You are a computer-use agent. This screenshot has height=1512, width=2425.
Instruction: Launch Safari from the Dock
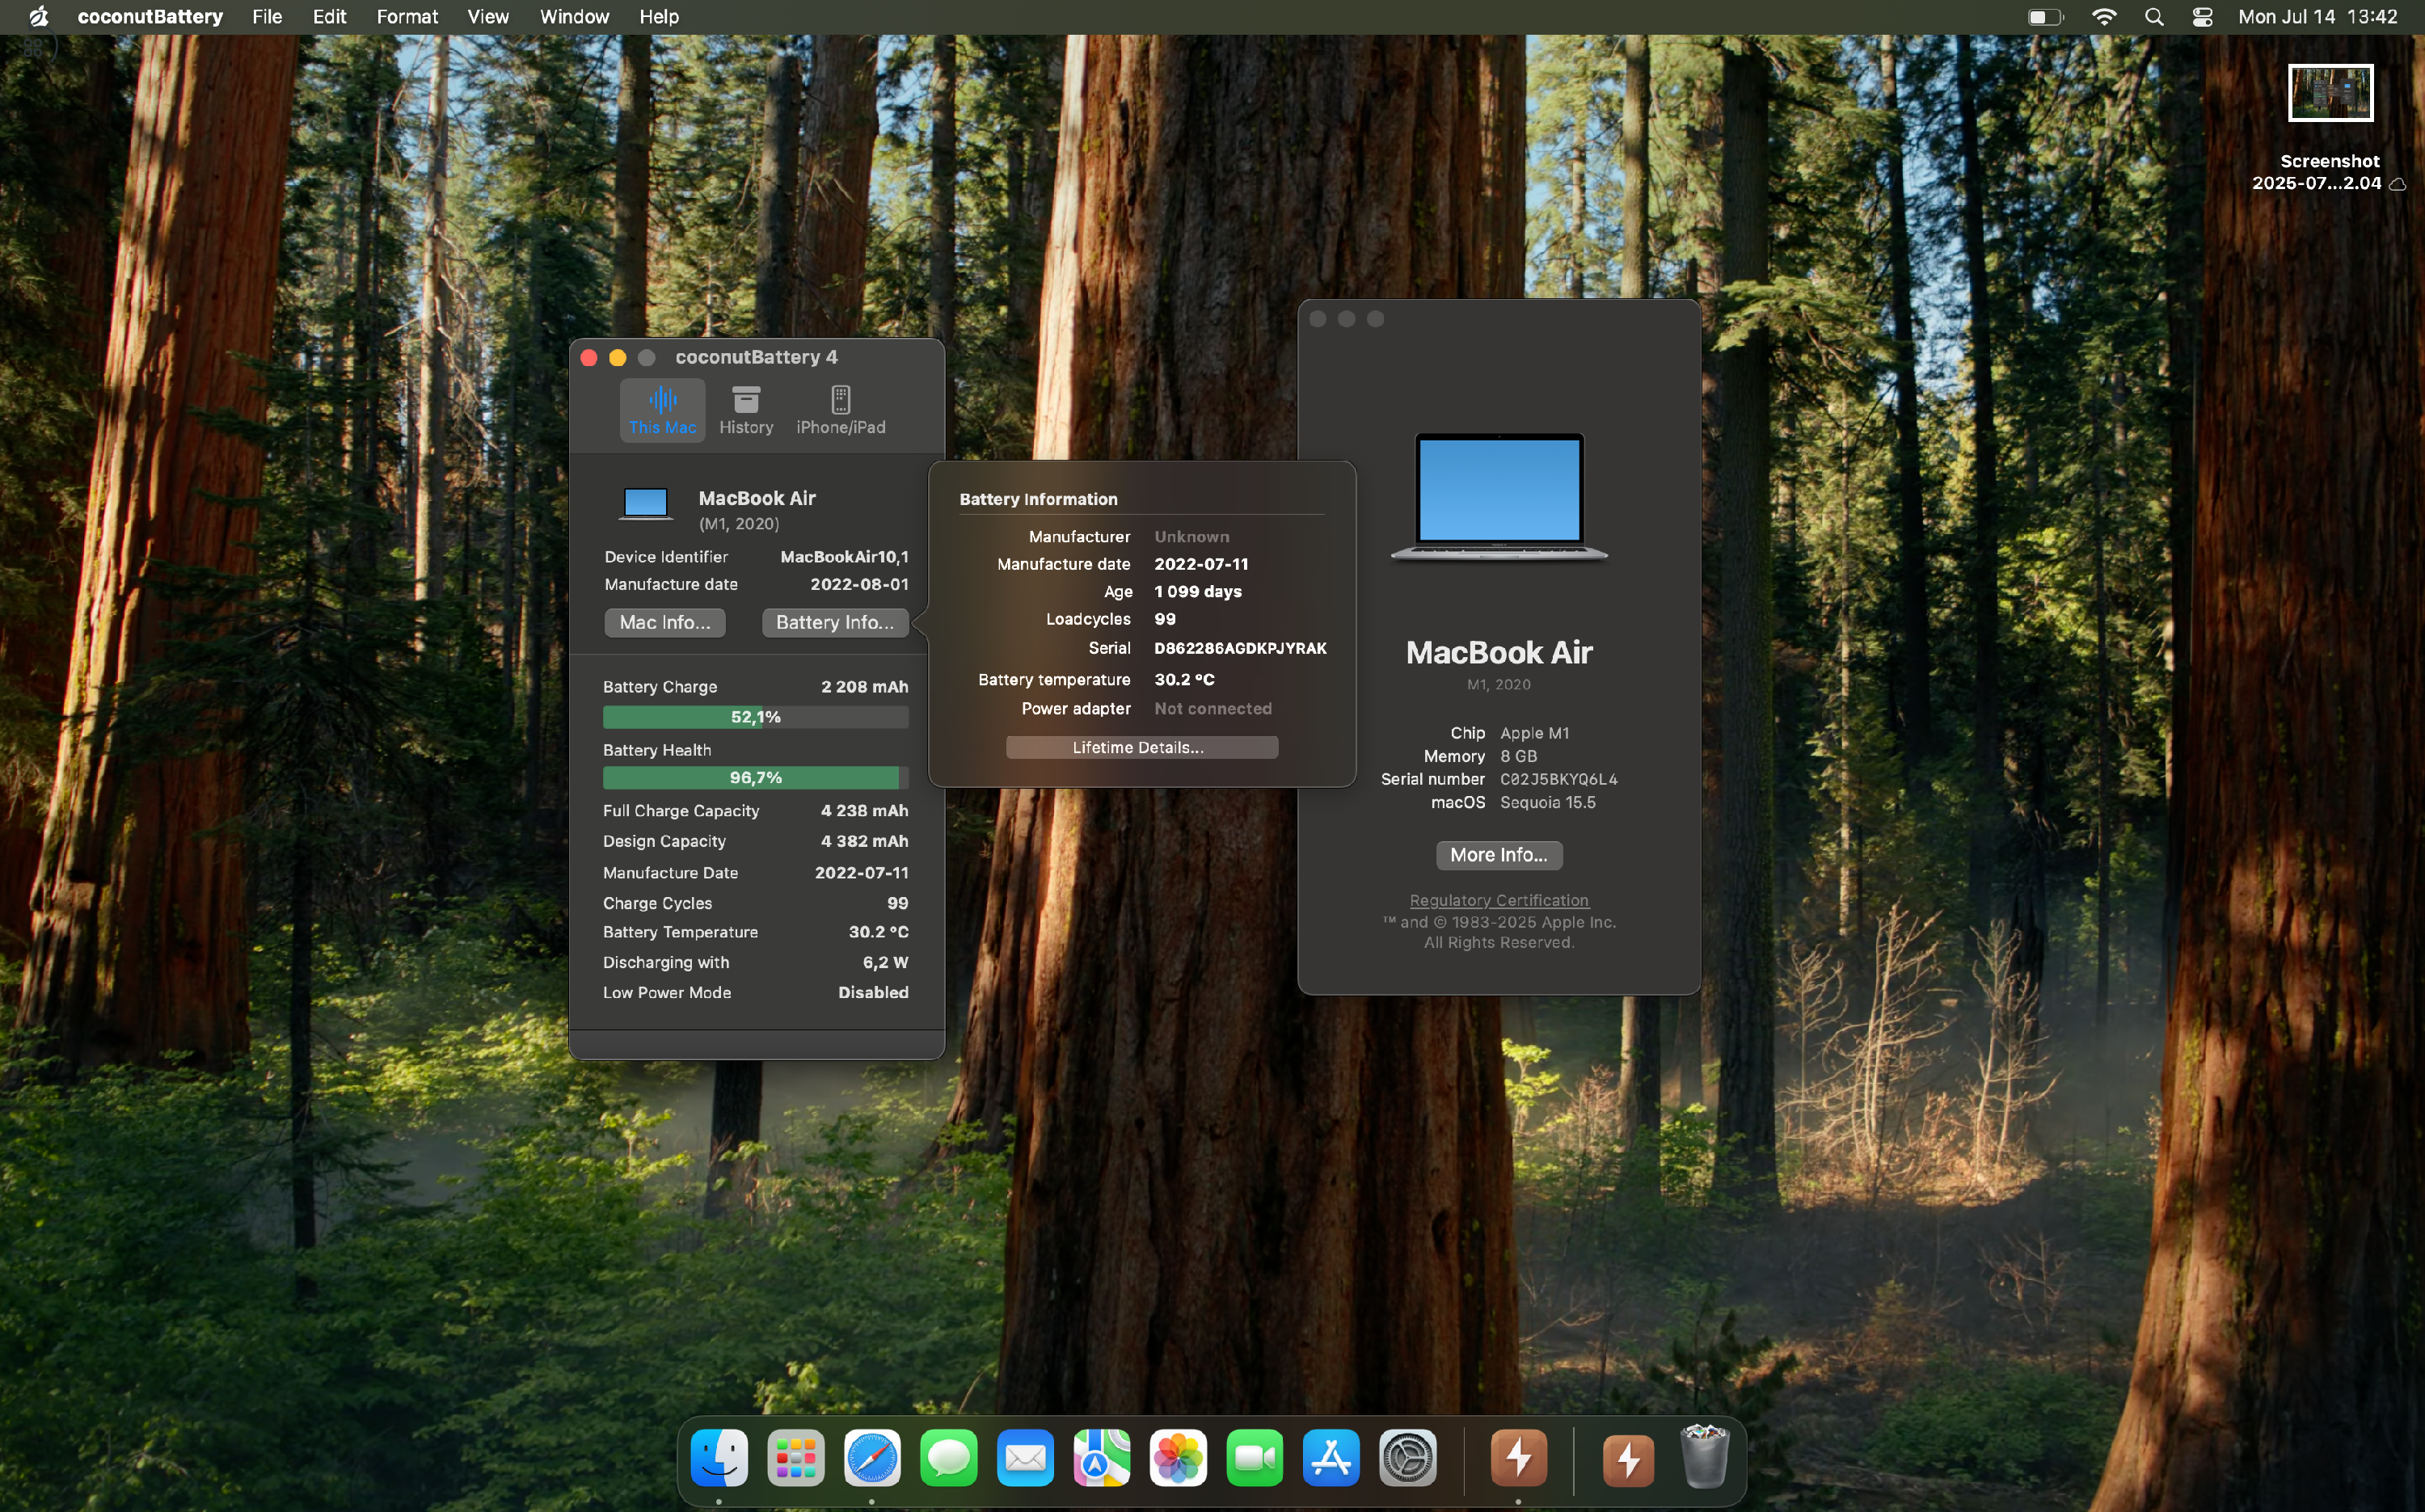[872, 1457]
